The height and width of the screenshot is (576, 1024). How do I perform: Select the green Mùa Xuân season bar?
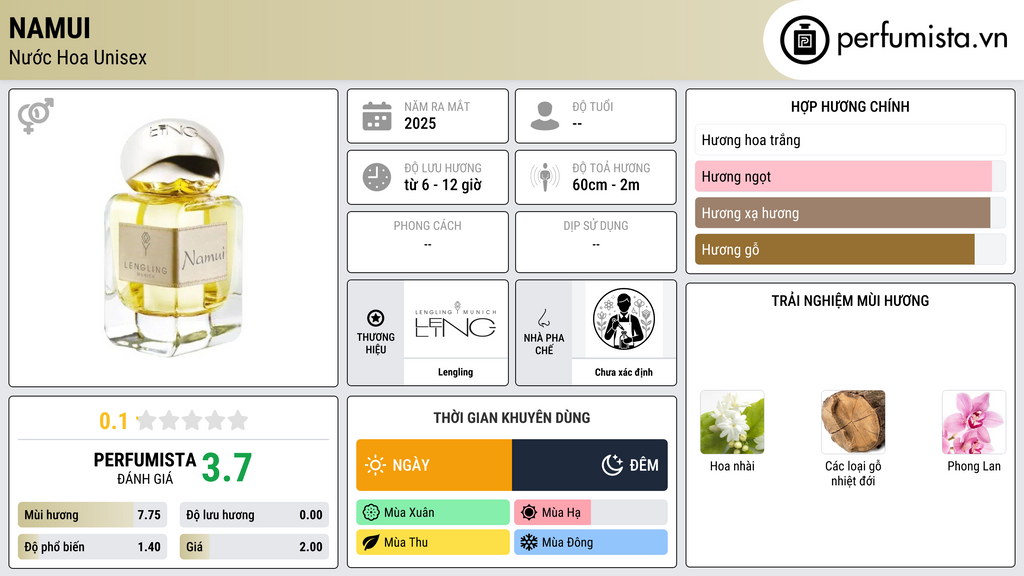[x=433, y=513]
